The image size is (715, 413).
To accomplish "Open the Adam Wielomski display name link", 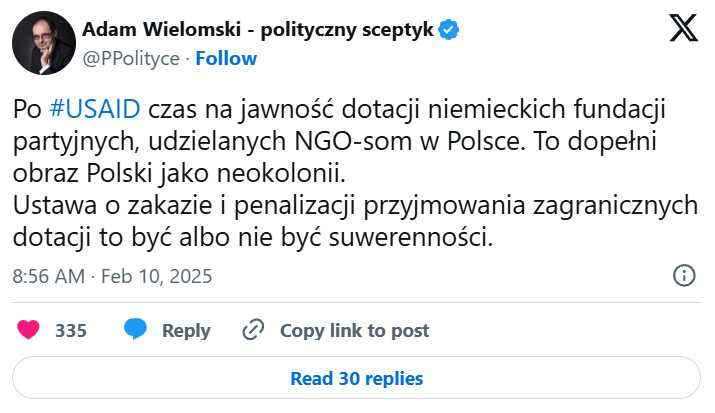I will tap(258, 30).
